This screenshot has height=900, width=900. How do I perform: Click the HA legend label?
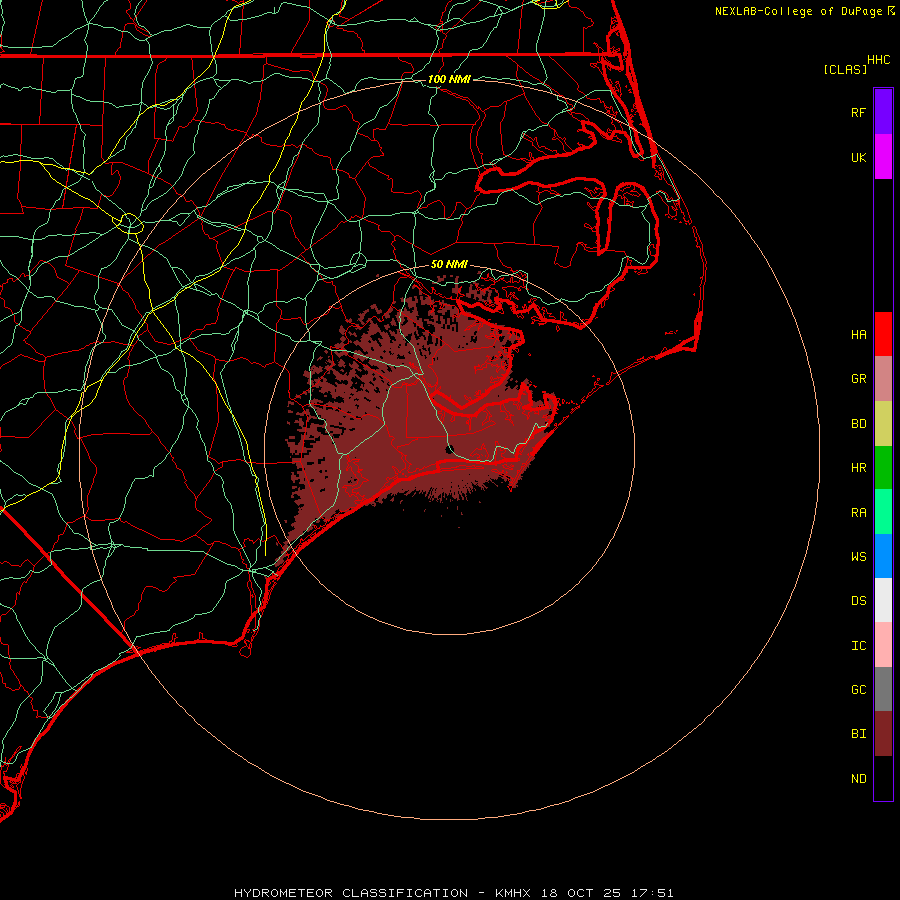point(859,334)
